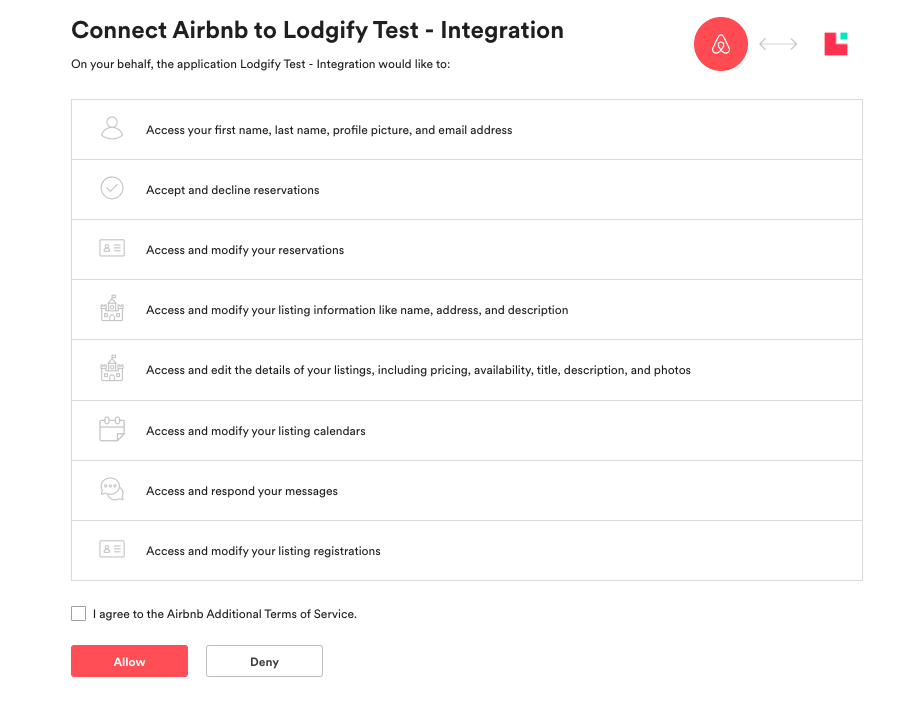Click the chat bubble icon for messages
915x712 pixels.
tap(112, 490)
